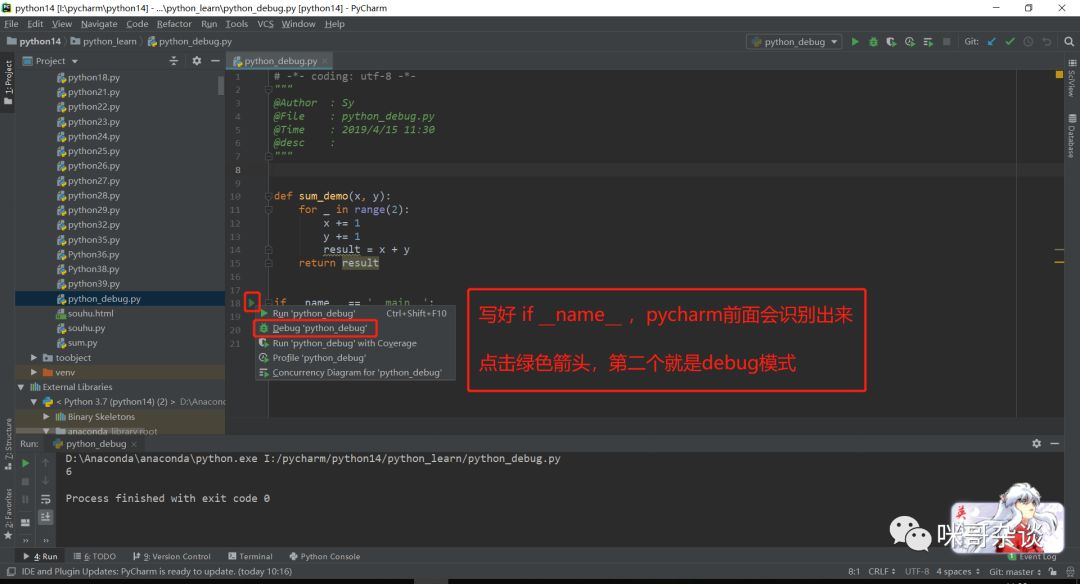Choose Profile 'python_debug' menu entry
Screen dimensions: 1080x584
tap(355, 358)
